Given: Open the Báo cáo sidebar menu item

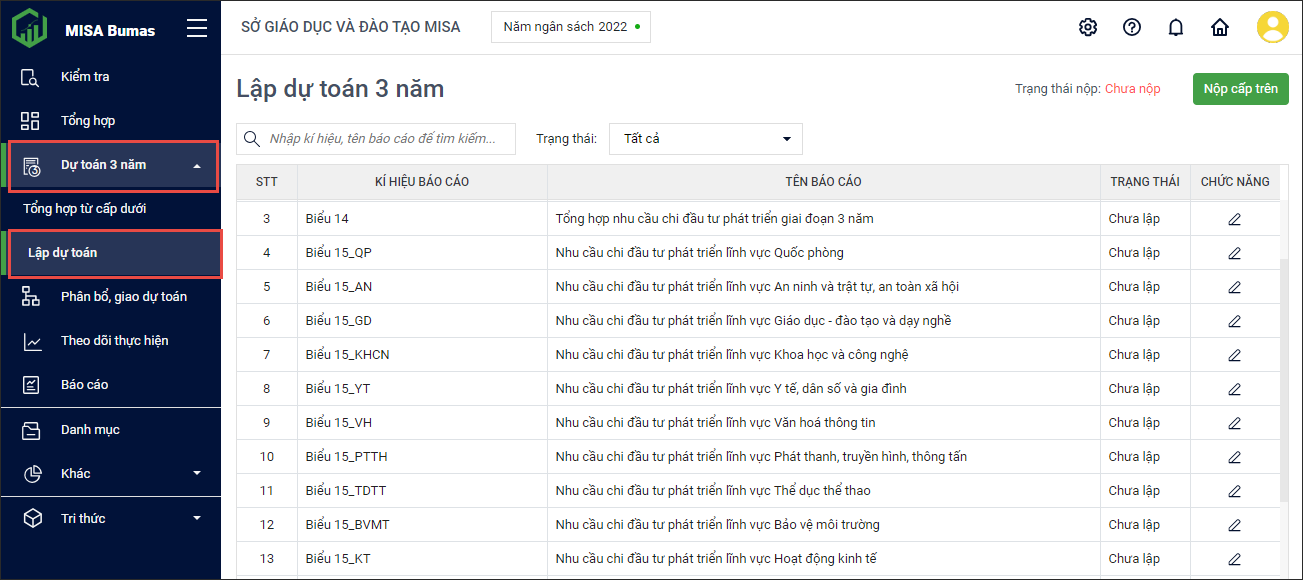Looking at the screenshot, I should (84, 385).
